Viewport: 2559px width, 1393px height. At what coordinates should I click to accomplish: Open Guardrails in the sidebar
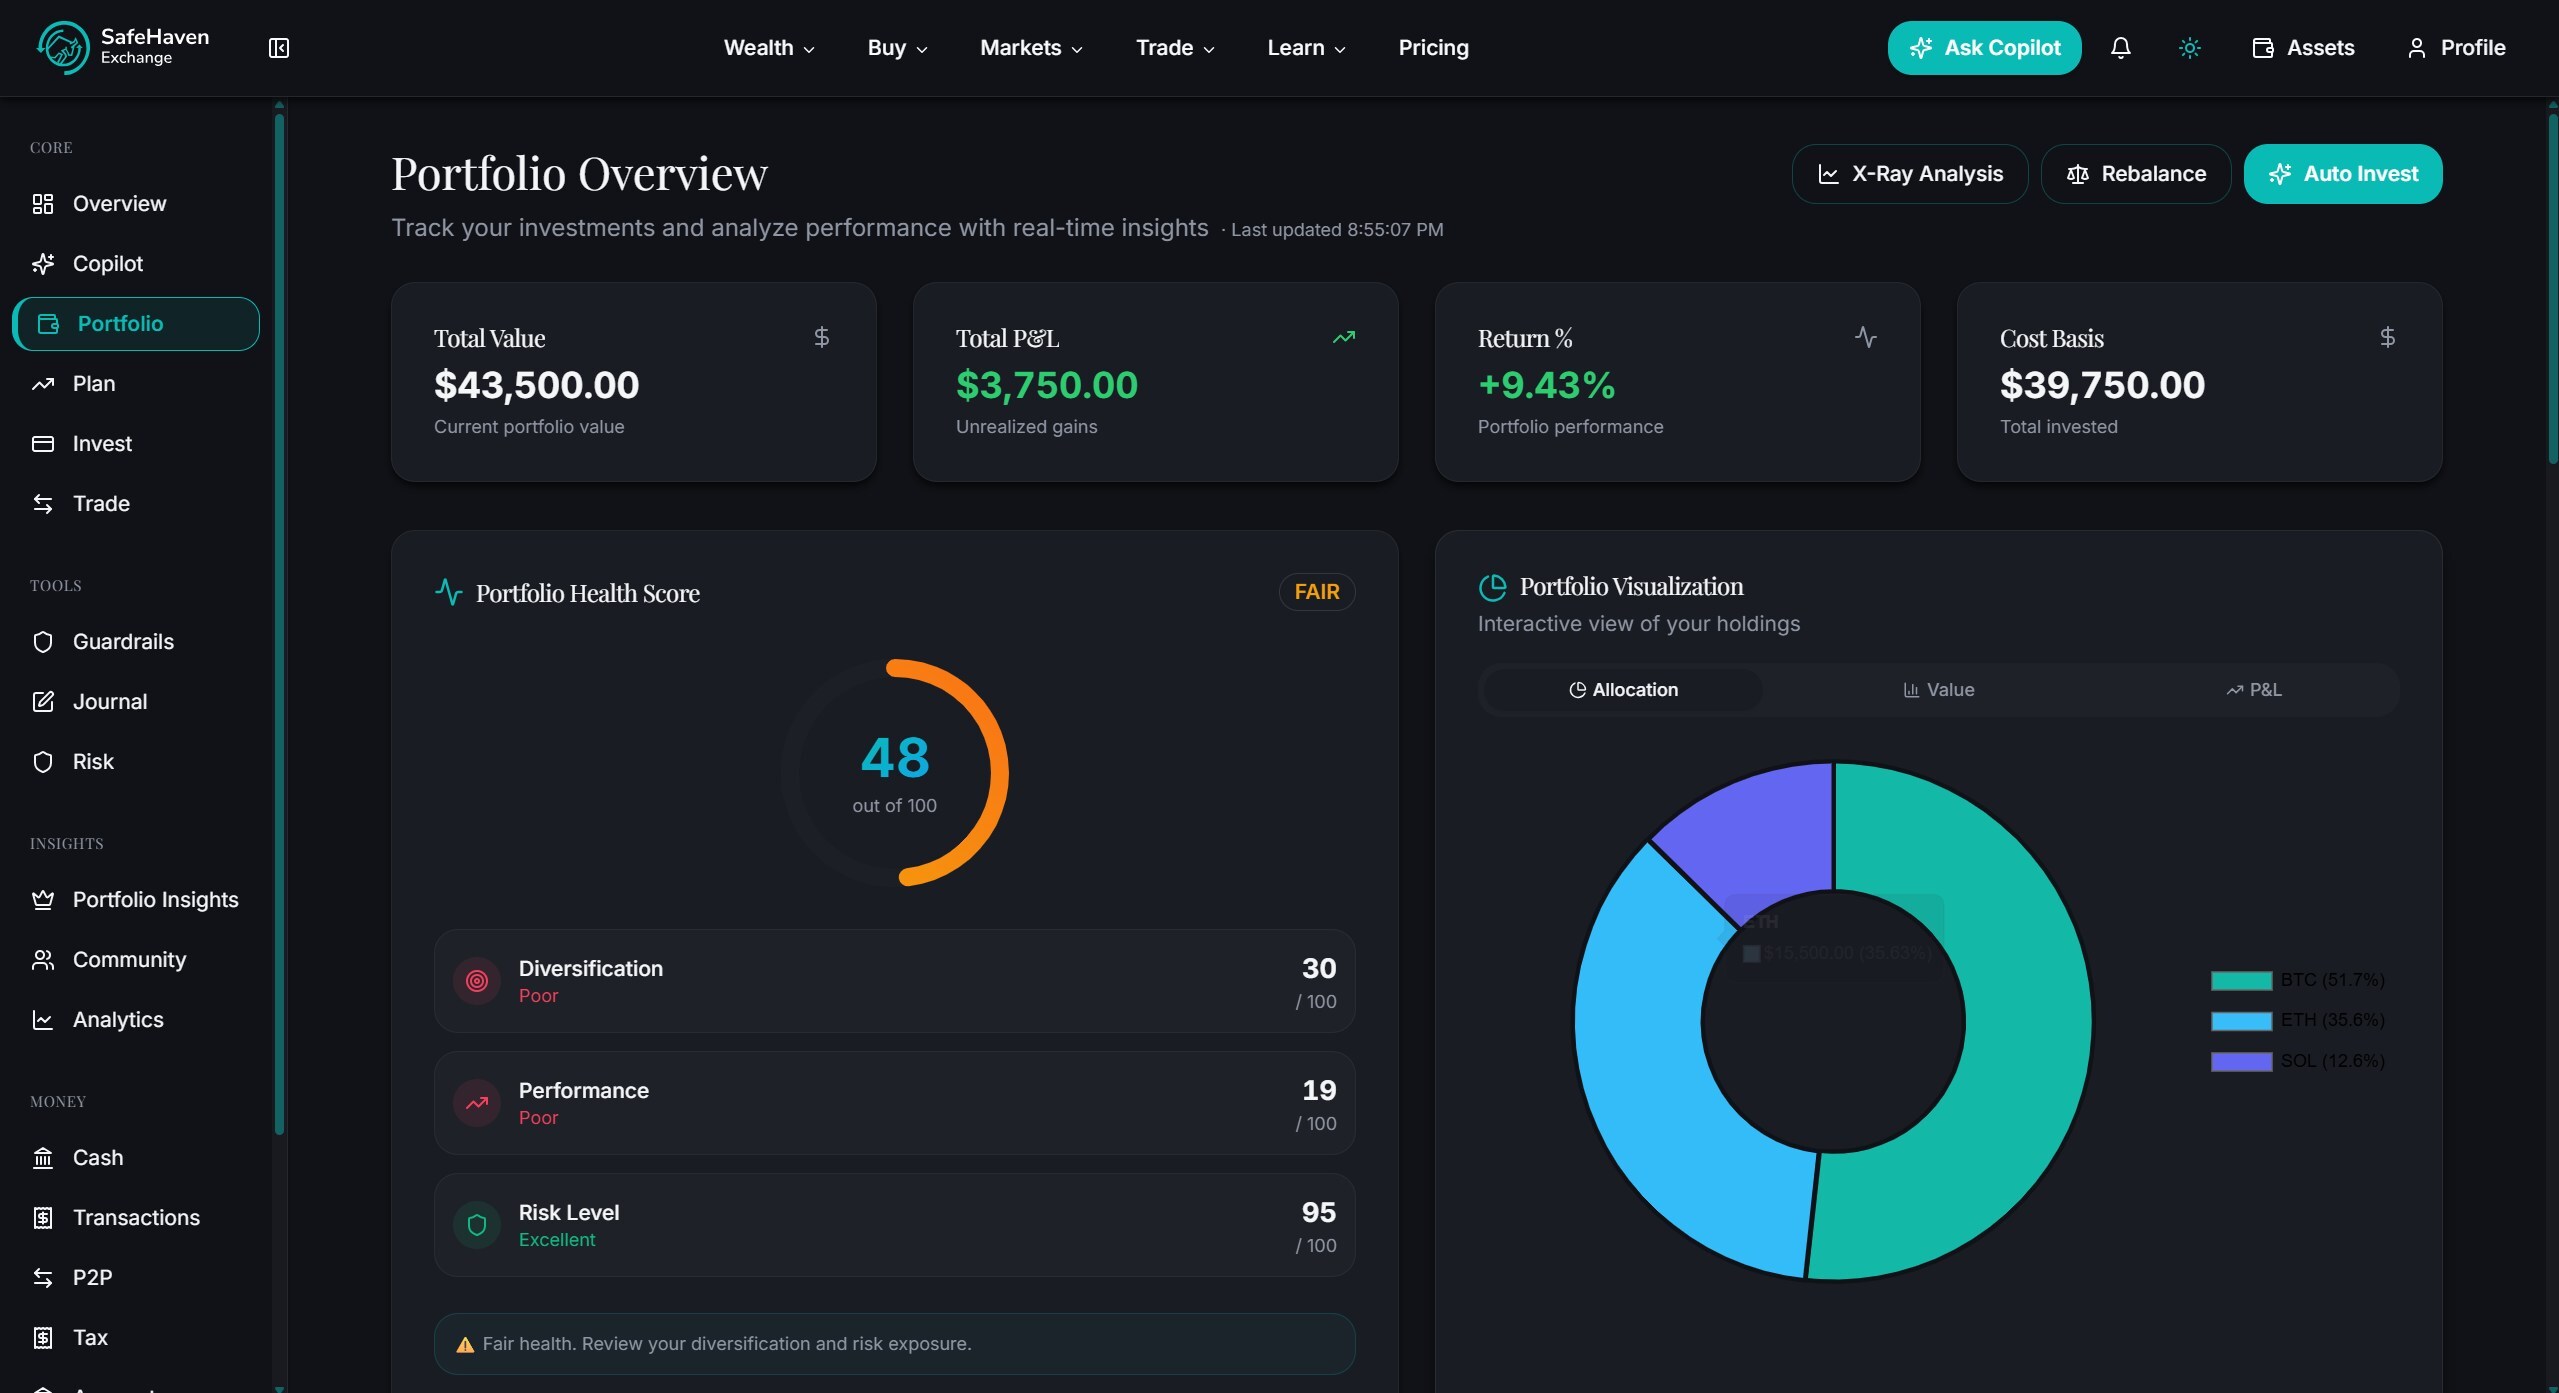pyautogui.click(x=123, y=641)
